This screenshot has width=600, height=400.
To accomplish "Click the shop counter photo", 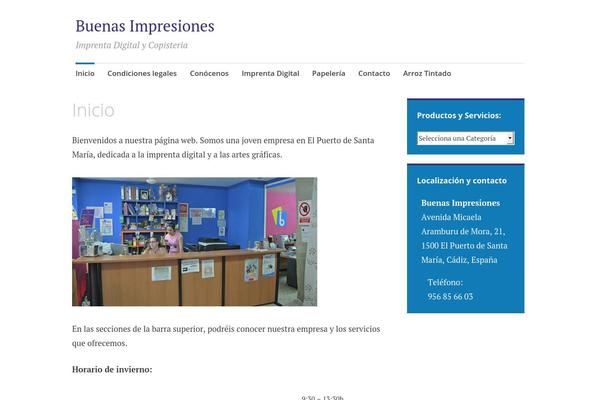I will [x=194, y=242].
